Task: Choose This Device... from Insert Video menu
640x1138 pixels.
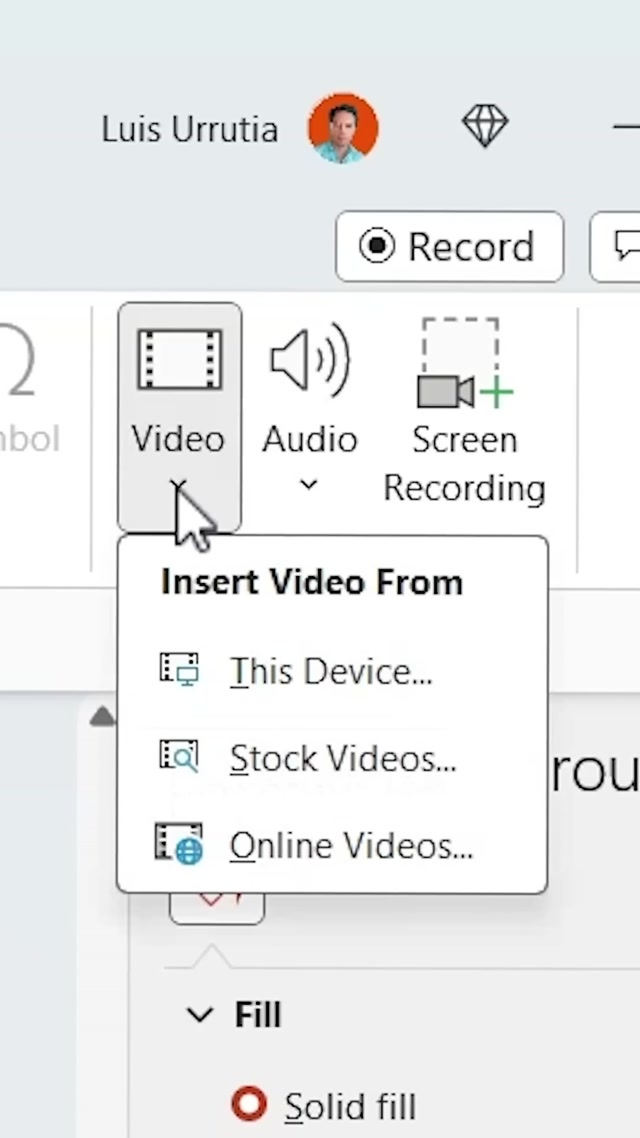Action: pyautogui.click(x=330, y=671)
